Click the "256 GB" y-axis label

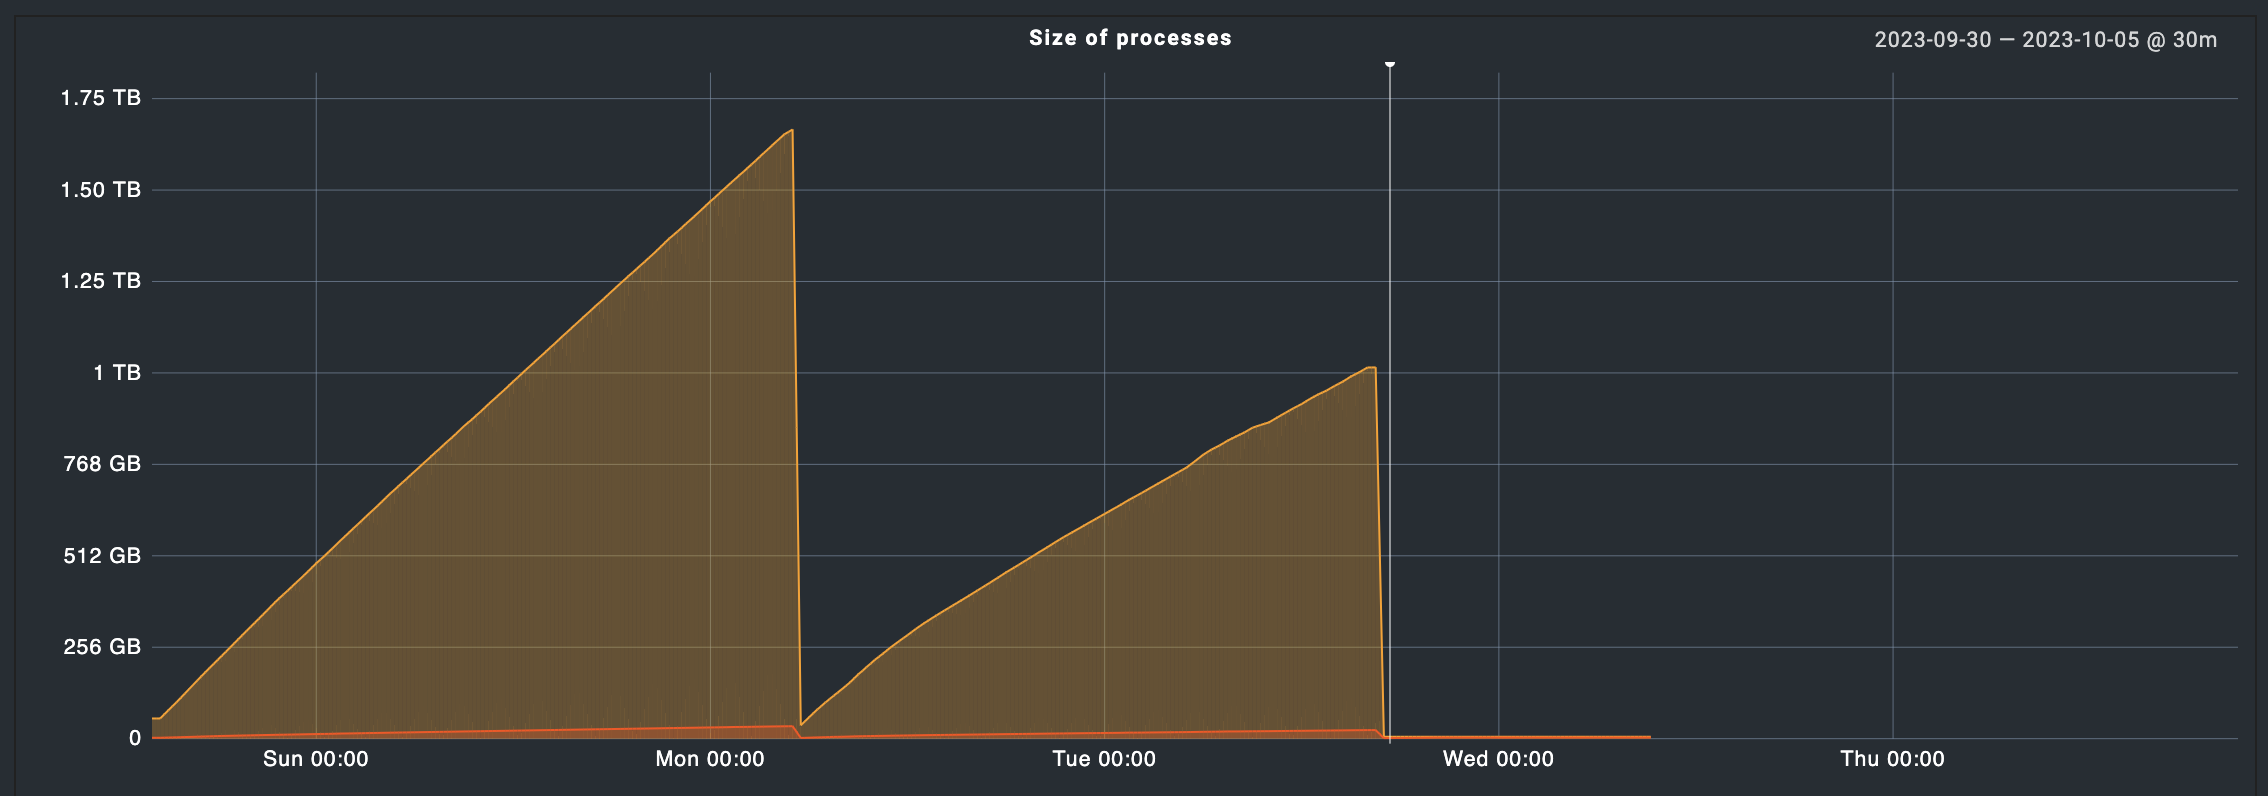coord(102,647)
